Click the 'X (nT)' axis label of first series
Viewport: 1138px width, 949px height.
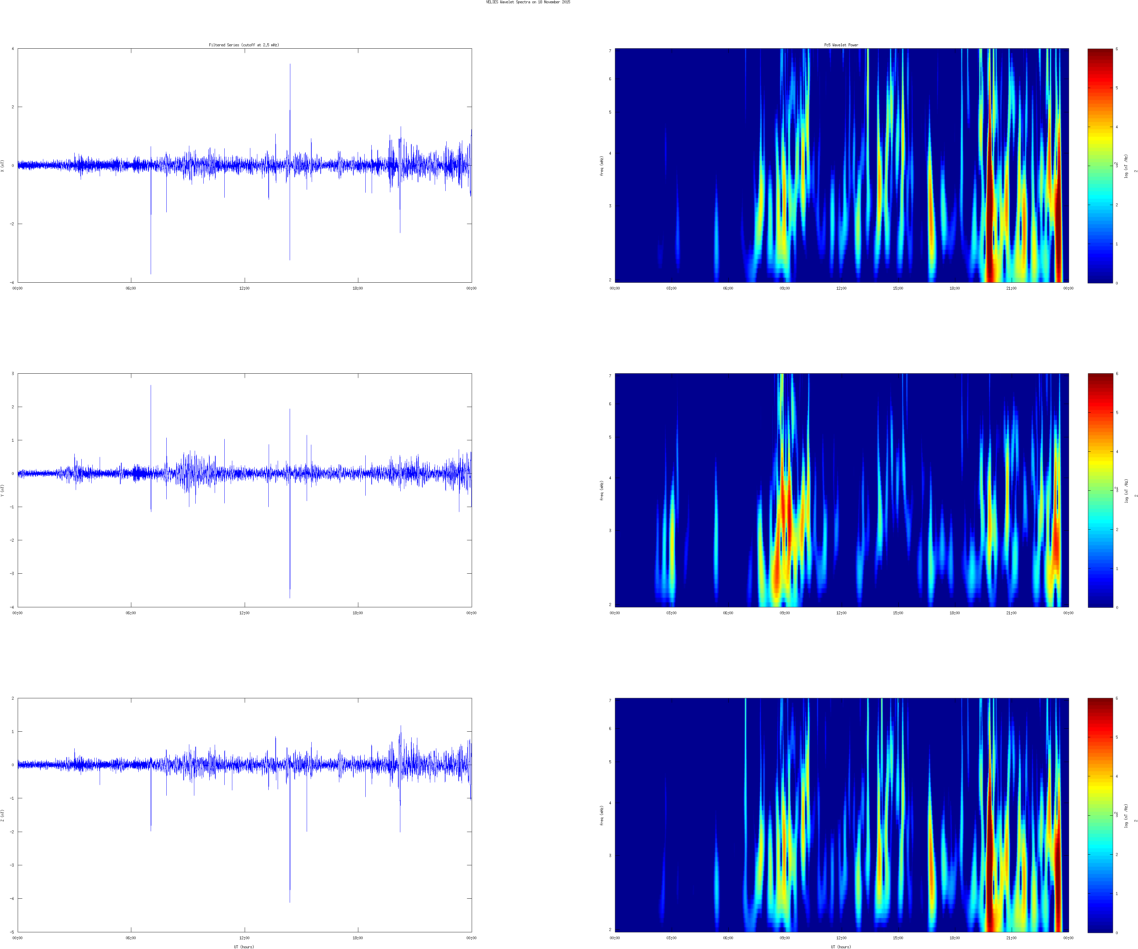coord(3,165)
